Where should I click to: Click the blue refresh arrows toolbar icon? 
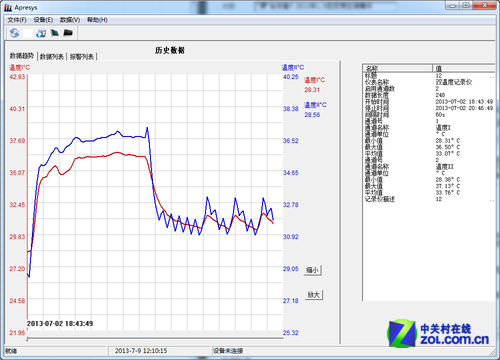click(14, 33)
